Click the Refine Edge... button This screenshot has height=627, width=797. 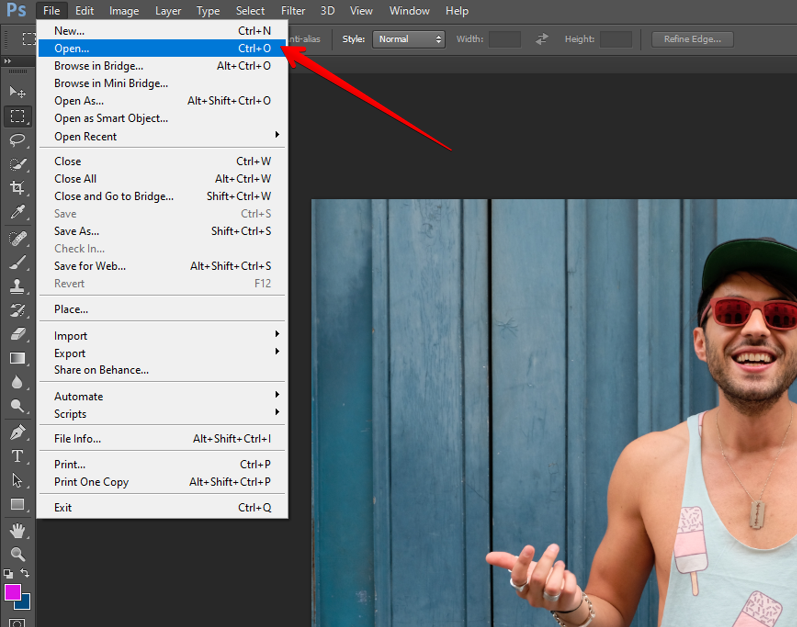click(692, 39)
